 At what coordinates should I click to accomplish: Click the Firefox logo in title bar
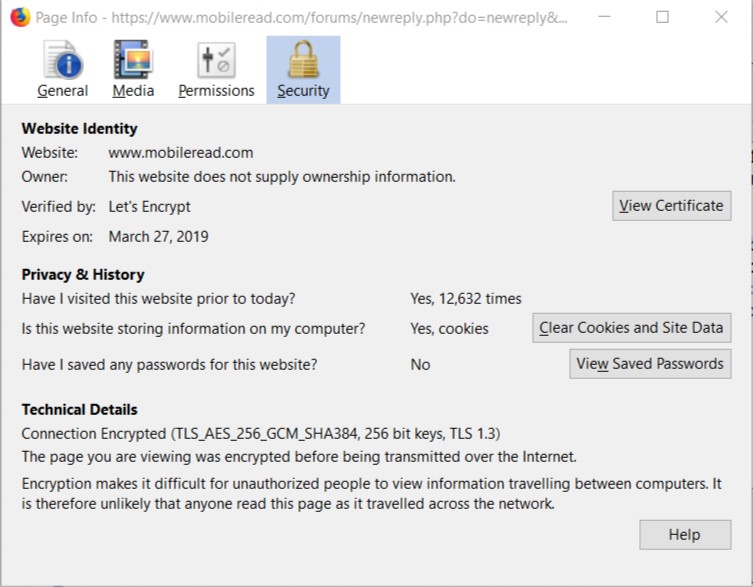click(x=19, y=17)
